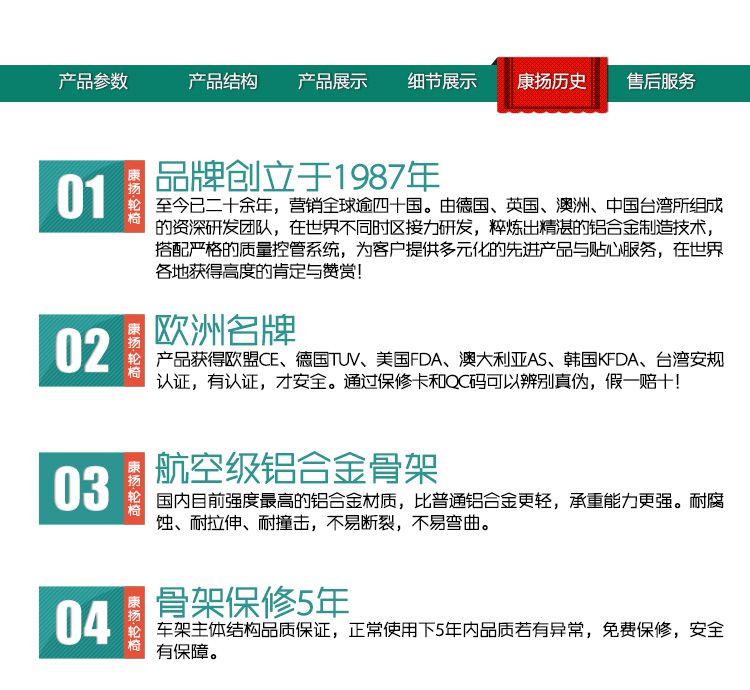Screen dimensions: 750x690
Task: Click the line 各地获得高度的肯定与赞赏
Action: point(259,272)
